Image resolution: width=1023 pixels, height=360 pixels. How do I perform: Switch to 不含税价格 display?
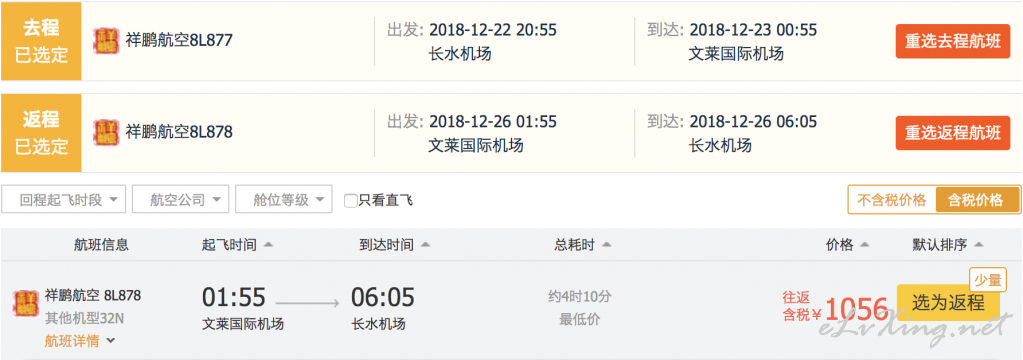891,200
